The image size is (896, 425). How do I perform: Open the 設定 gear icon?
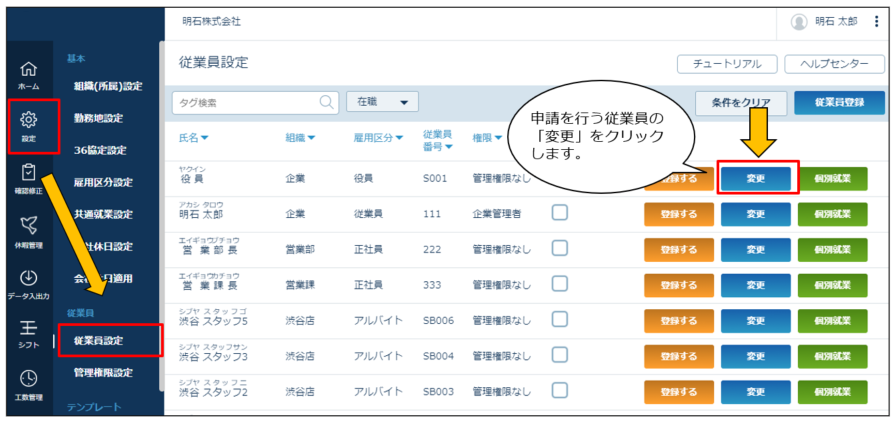[29, 119]
